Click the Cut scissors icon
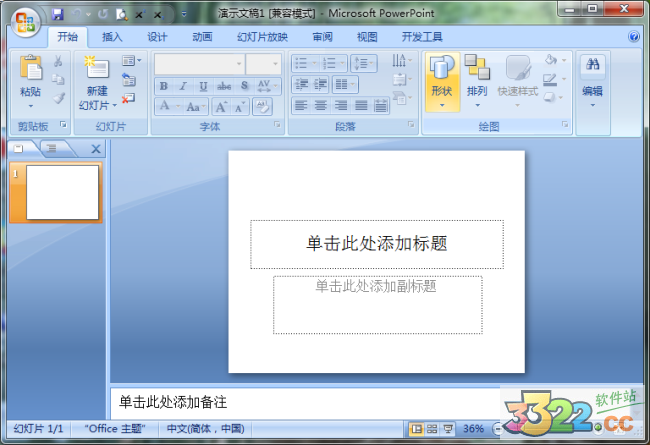This screenshot has width=650, height=445. pyautogui.click(x=58, y=61)
